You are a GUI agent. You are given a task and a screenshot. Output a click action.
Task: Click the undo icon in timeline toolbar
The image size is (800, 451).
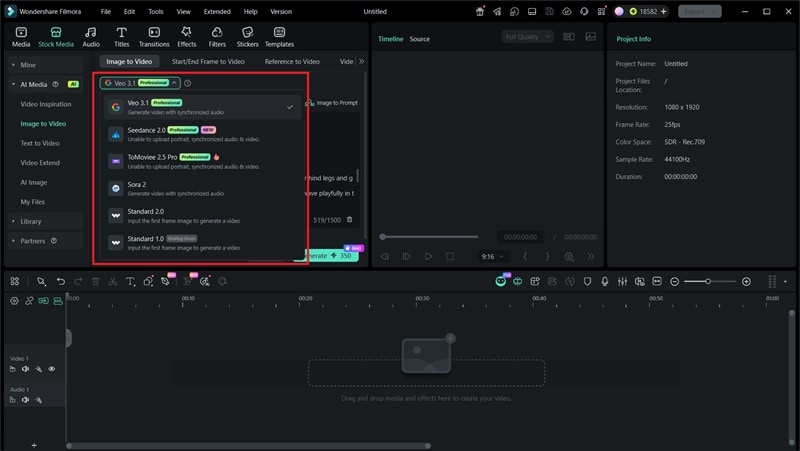[x=61, y=281]
